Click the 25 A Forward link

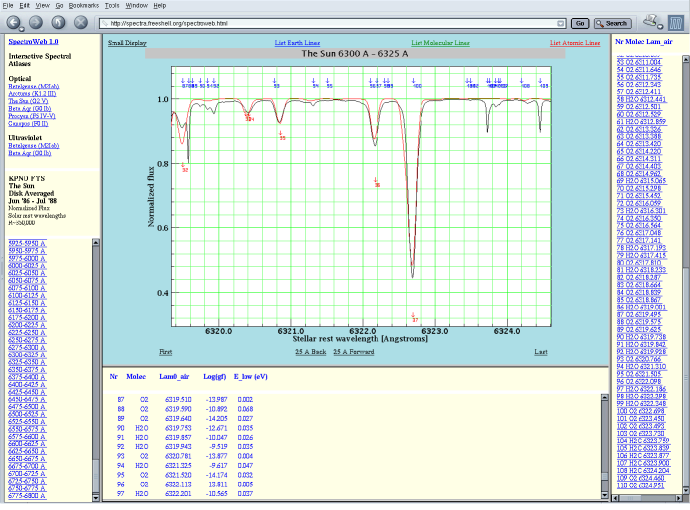point(354,352)
